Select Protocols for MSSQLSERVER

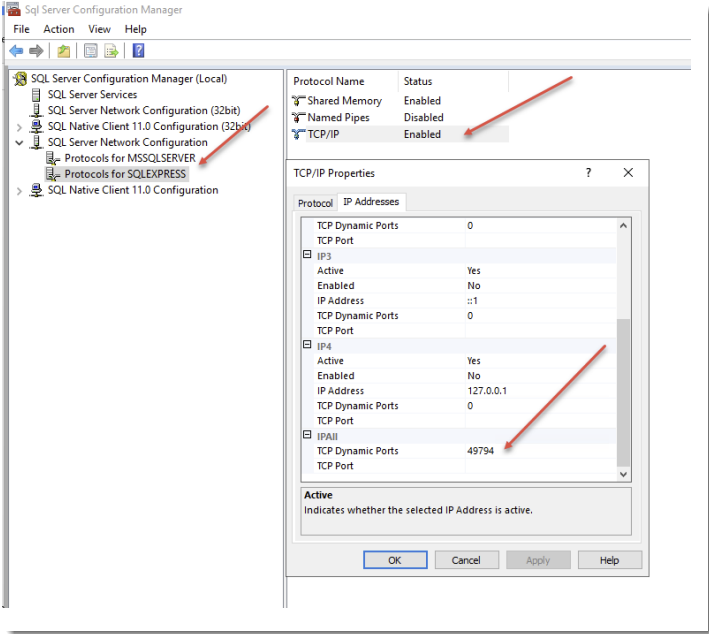130,158
